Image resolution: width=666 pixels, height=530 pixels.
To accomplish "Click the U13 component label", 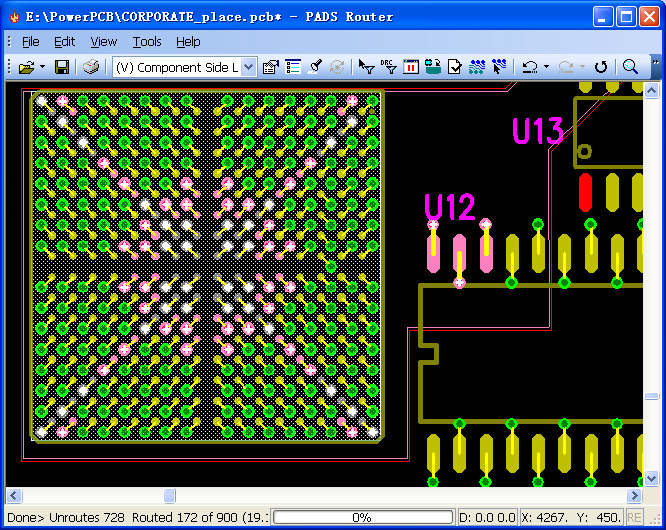I will pyautogui.click(x=538, y=131).
